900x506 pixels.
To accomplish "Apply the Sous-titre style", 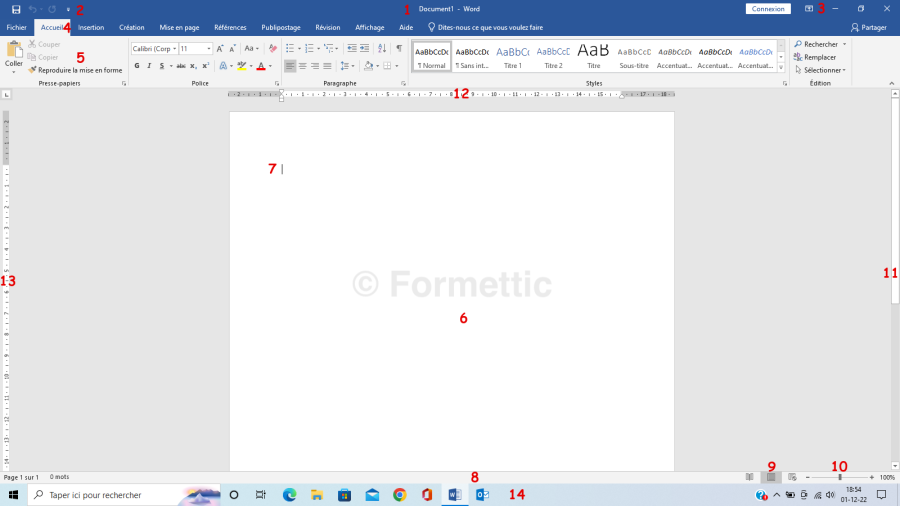I will 634,56.
